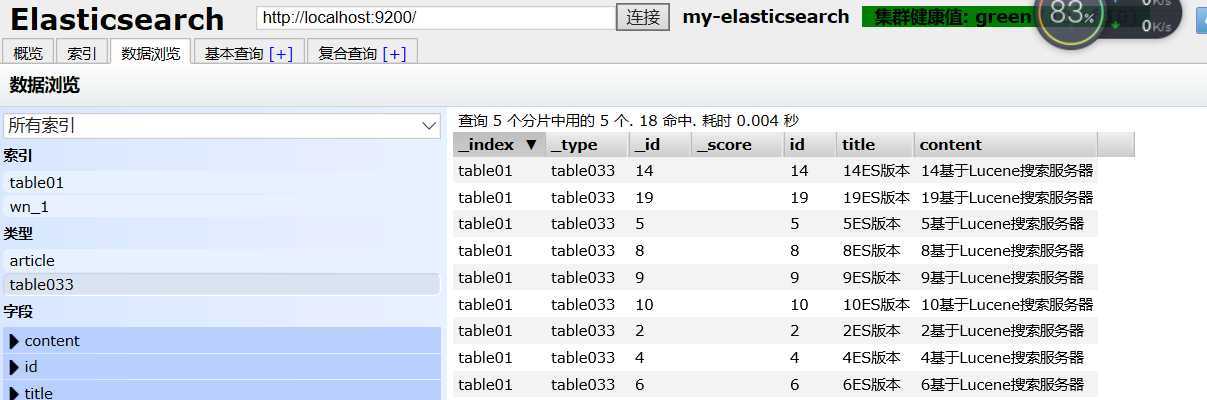The image size is (1207, 400).
Task: Click content cell 2基于Lucene搜索服务器
Action: (x=1006, y=331)
